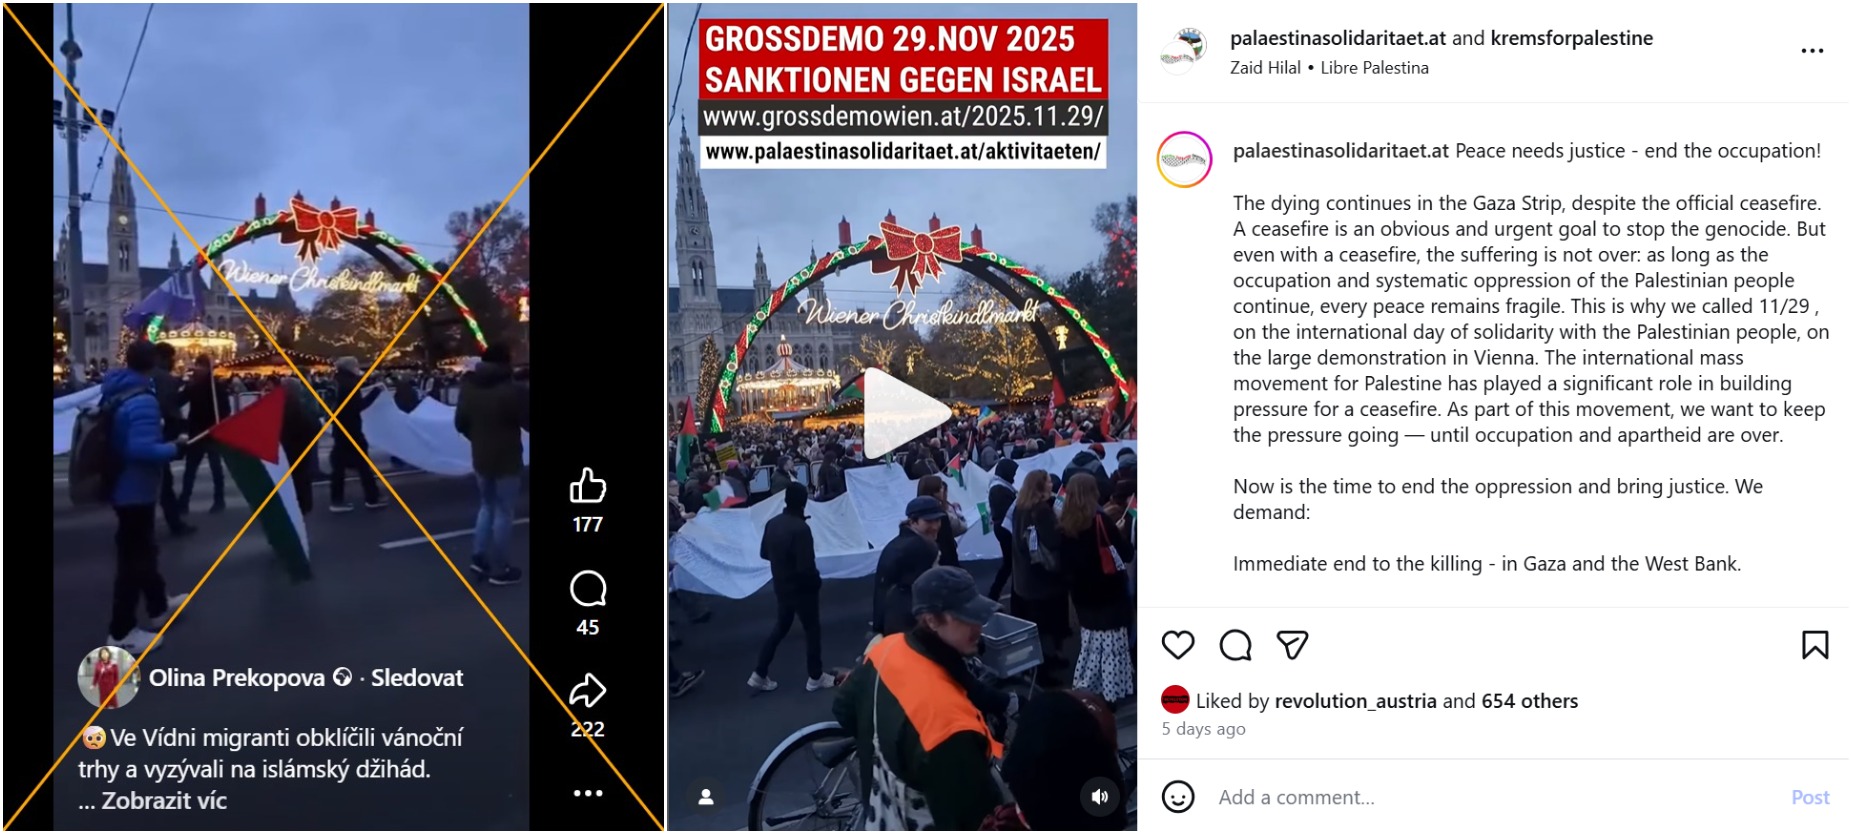
Task: Toggle video sound with speaker icon
Action: [1100, 797]
